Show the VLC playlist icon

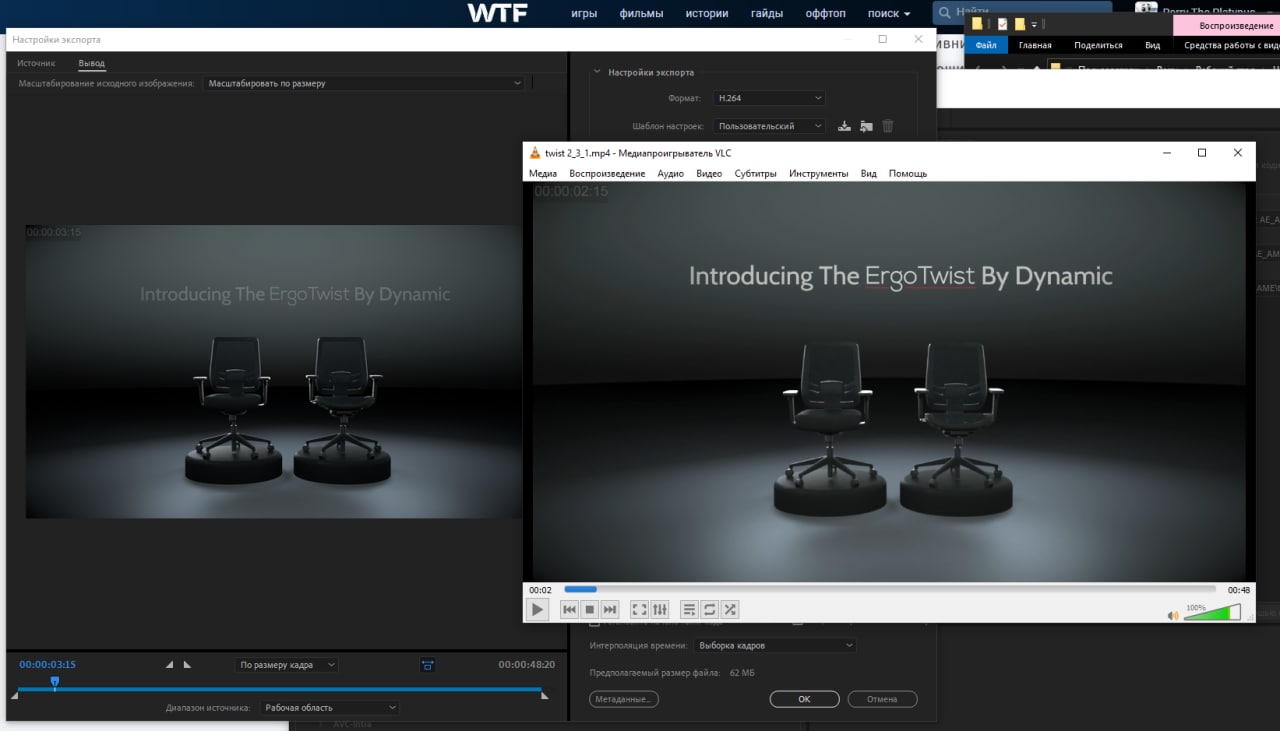[689, 609]
